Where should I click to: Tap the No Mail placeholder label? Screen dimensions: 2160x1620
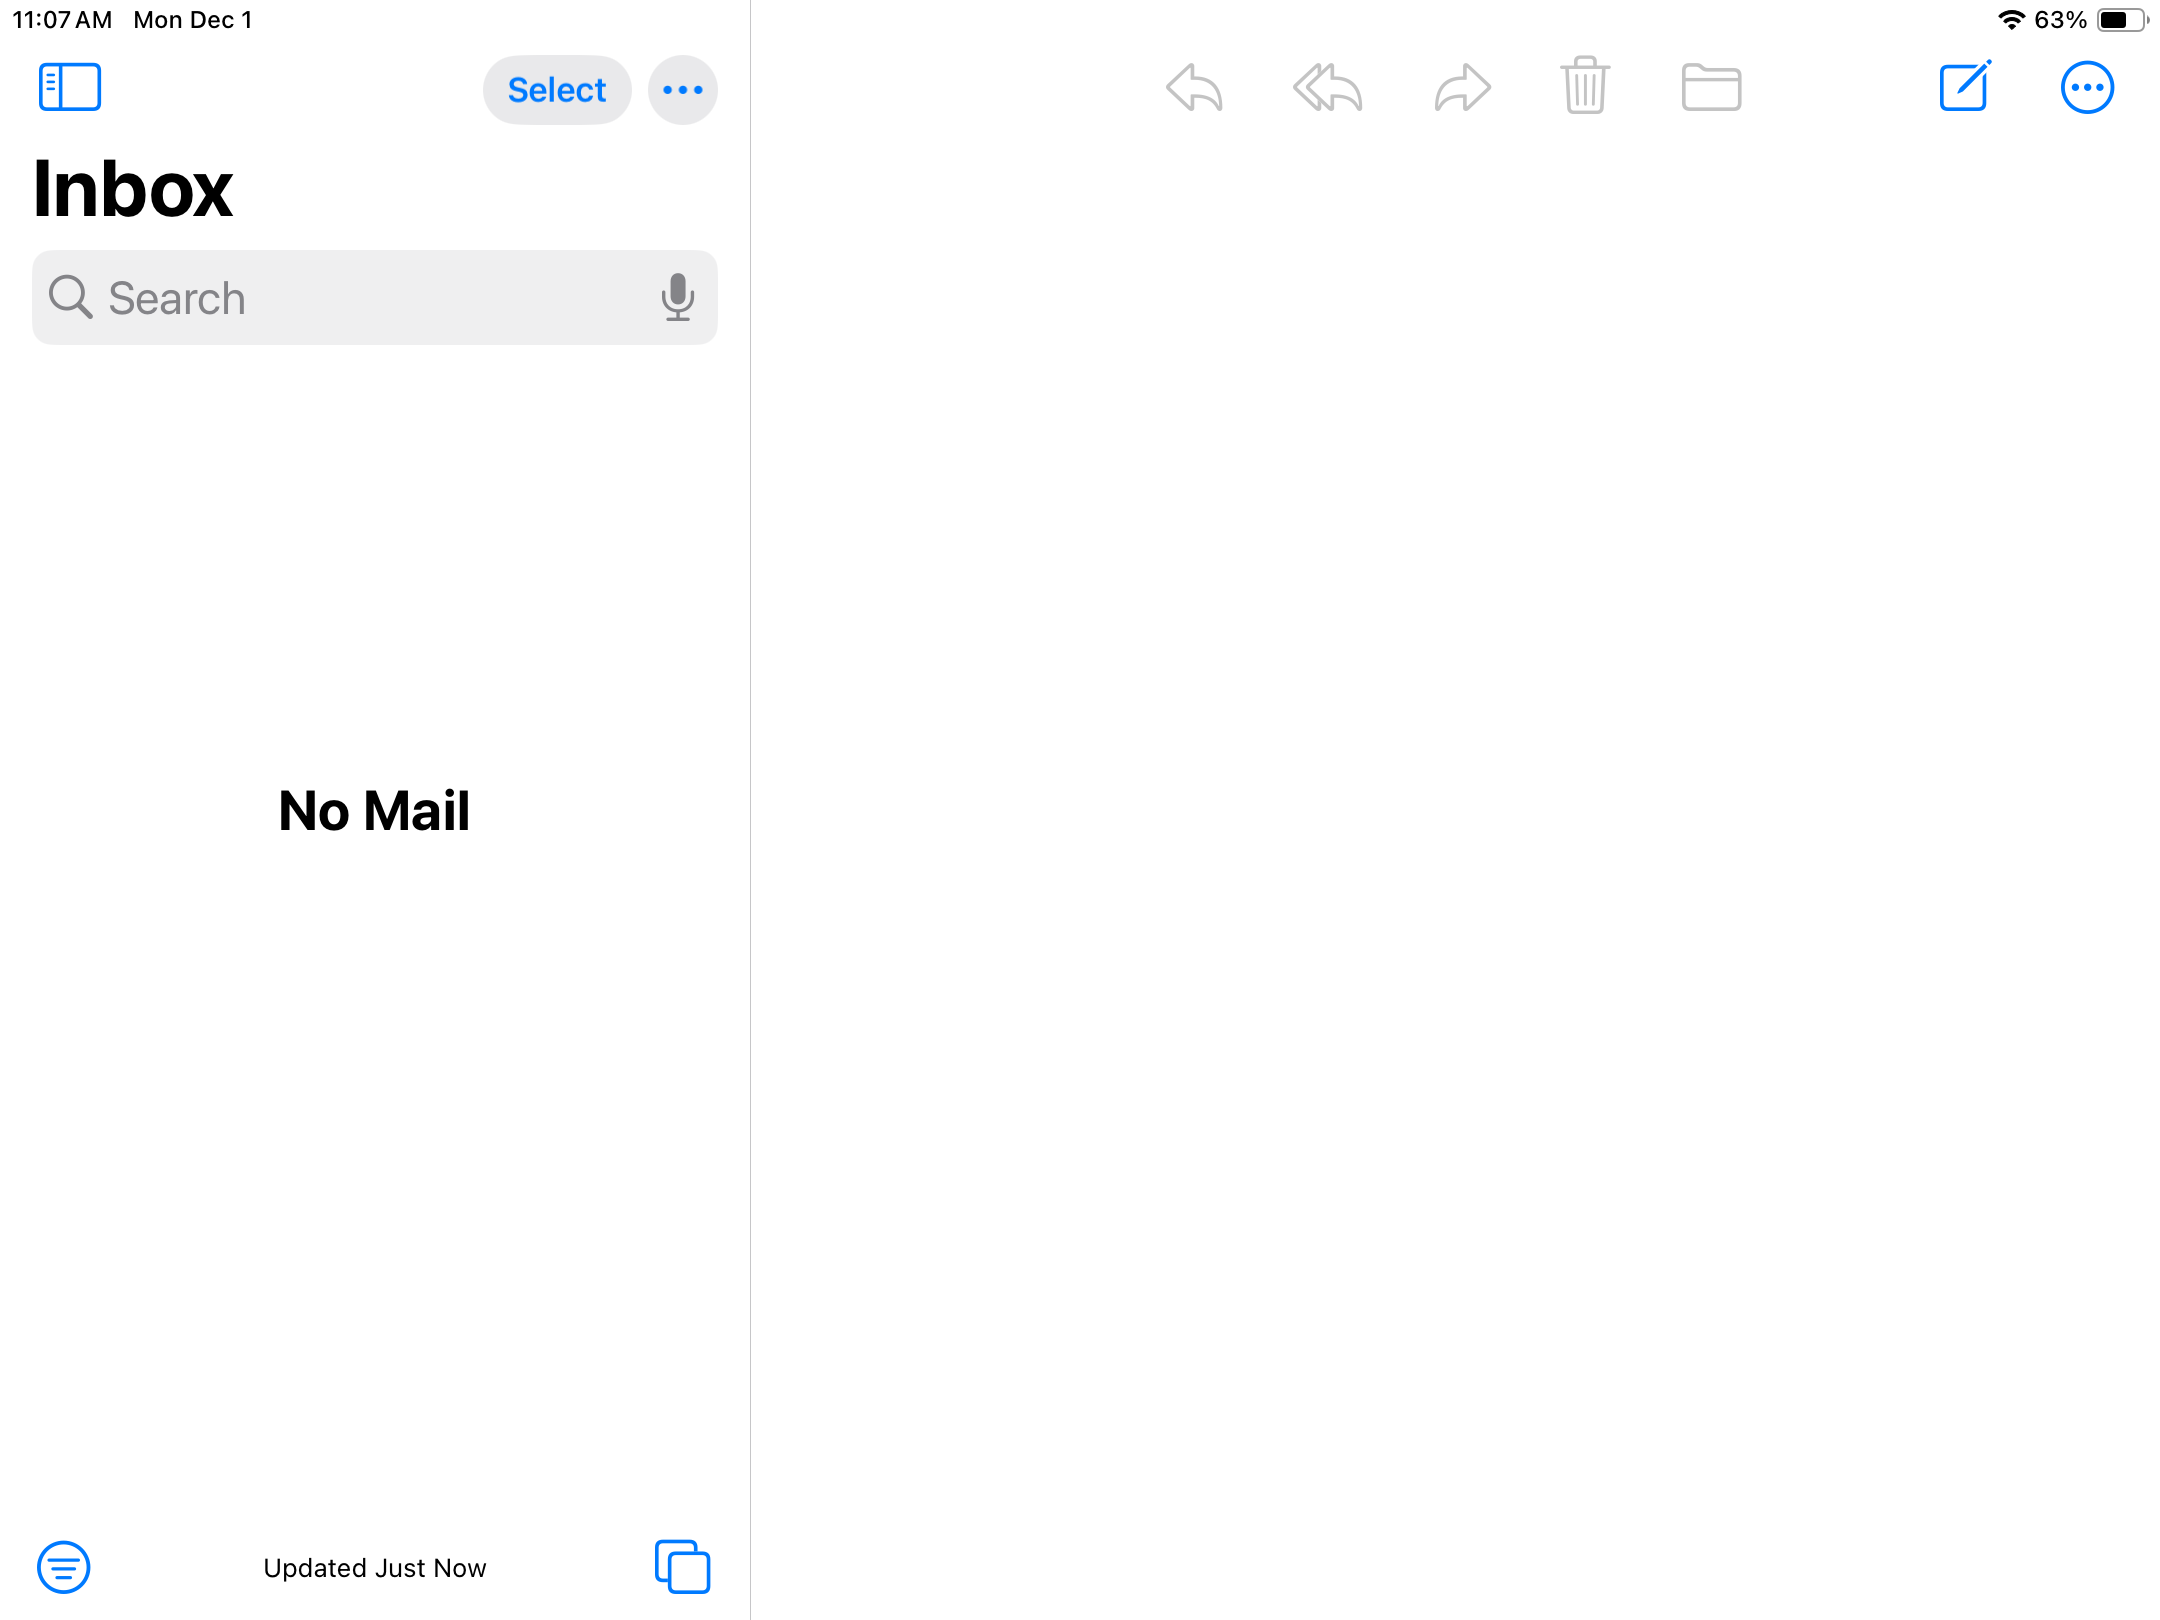point(374,810)
